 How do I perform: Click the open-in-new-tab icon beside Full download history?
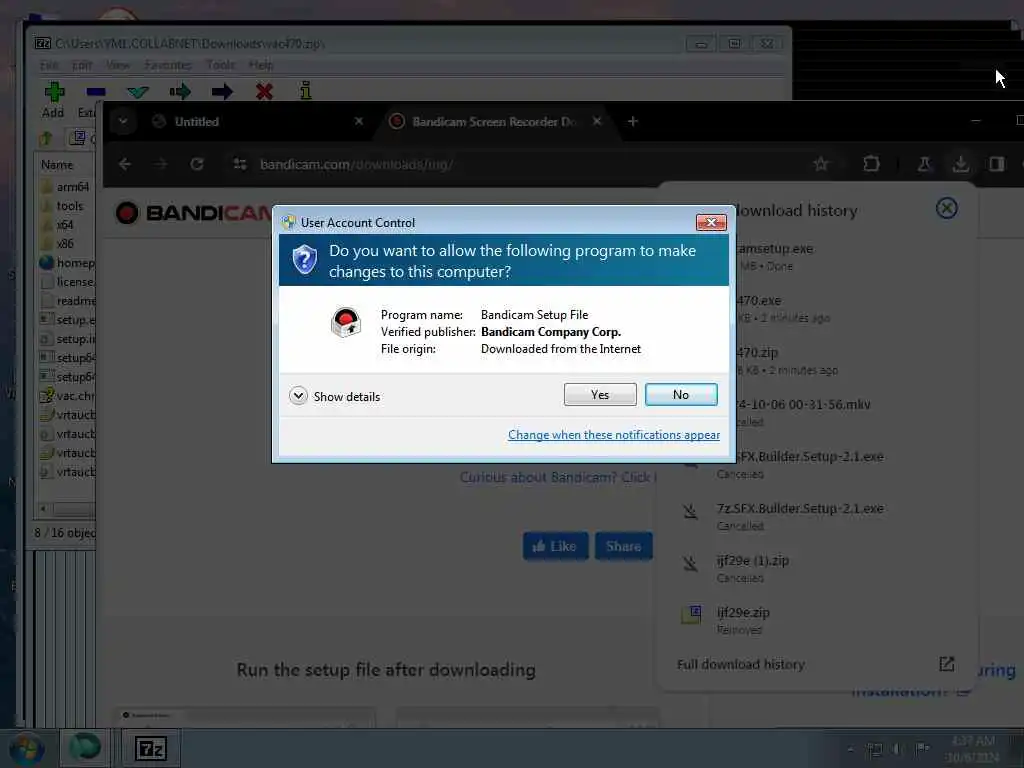[946, 665]
